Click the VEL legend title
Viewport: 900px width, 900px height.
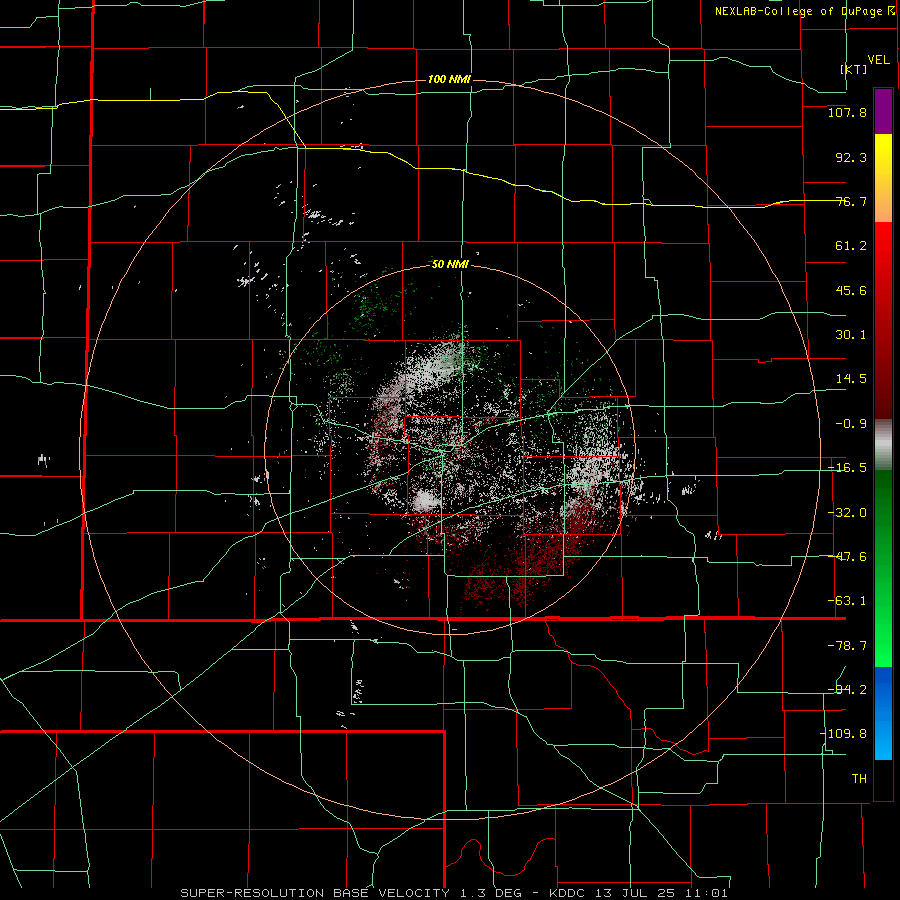click(x=878, y=59)
